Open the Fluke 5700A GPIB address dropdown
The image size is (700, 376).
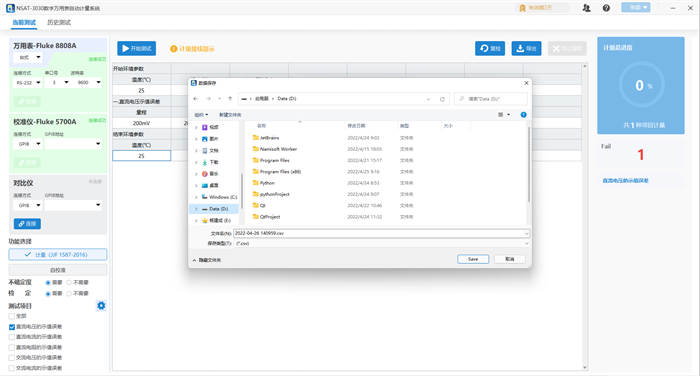73,144
